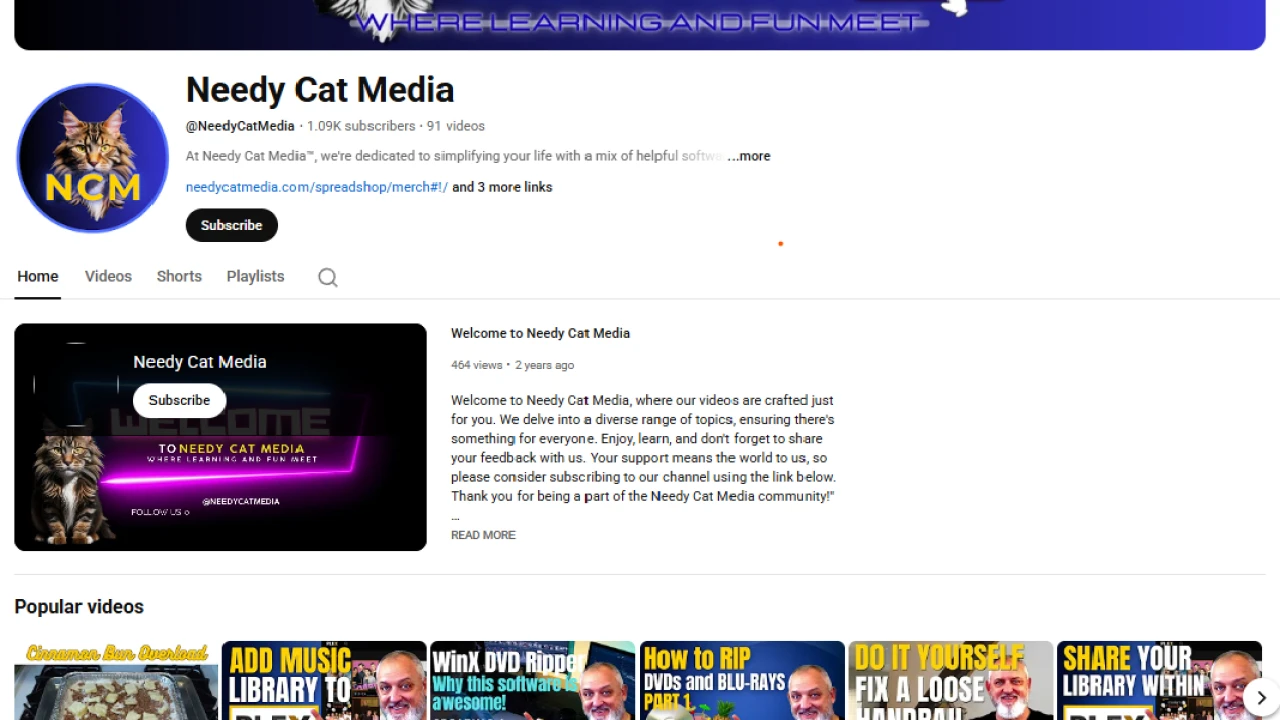The height and width of the screenshot is (720, 1280).
Task: Switch to the Home tab
Action: pyautogui.click(x=38, y=276)
